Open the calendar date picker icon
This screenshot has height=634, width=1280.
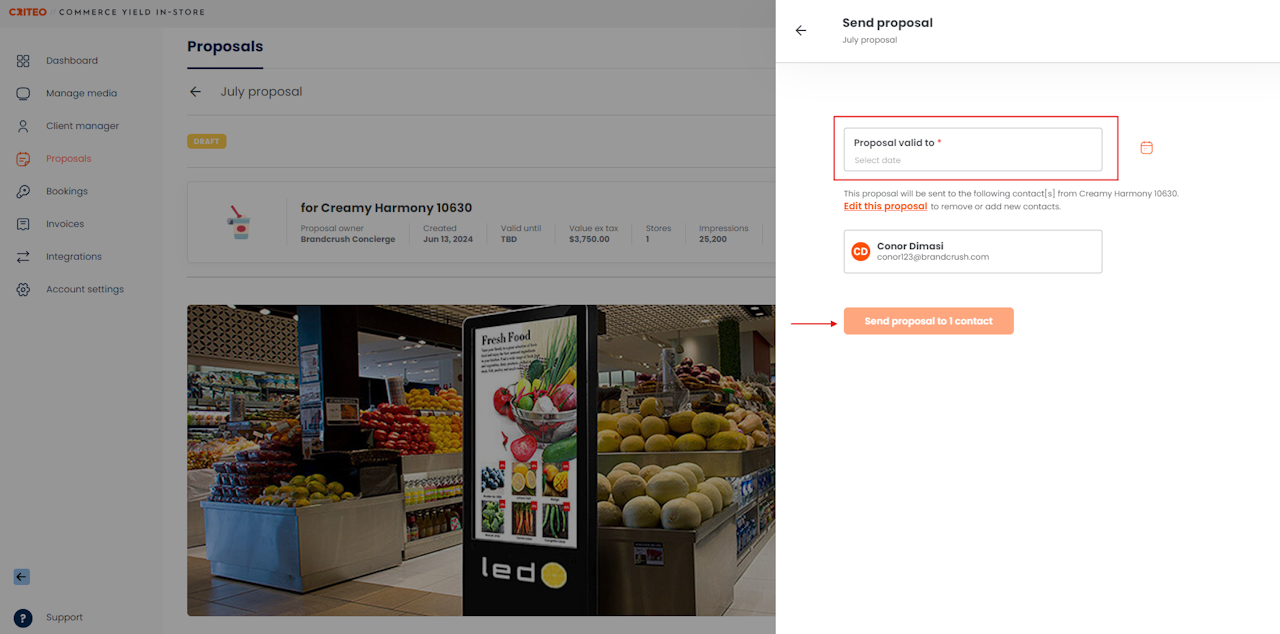1146,148
